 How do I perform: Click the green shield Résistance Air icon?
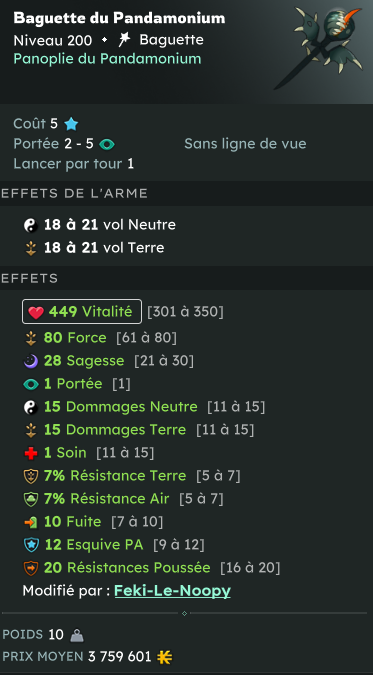point(31,499)
